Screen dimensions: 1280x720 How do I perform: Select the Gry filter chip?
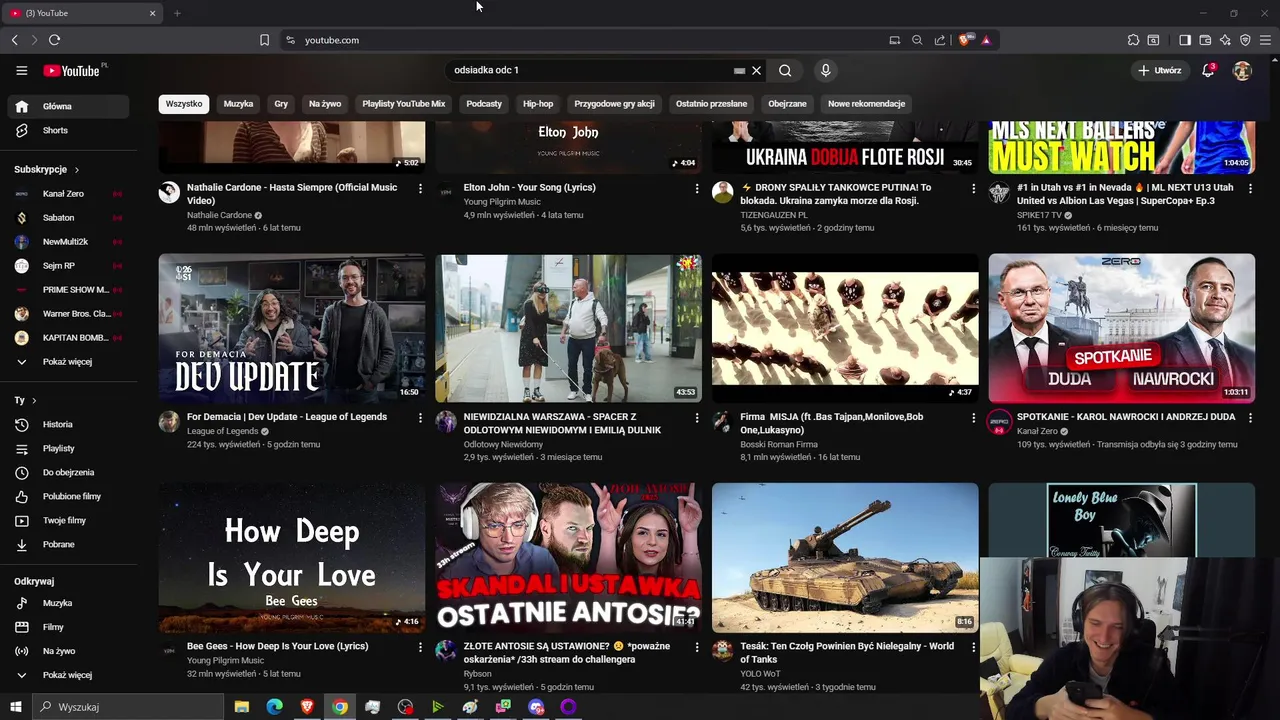coord(281,103)
